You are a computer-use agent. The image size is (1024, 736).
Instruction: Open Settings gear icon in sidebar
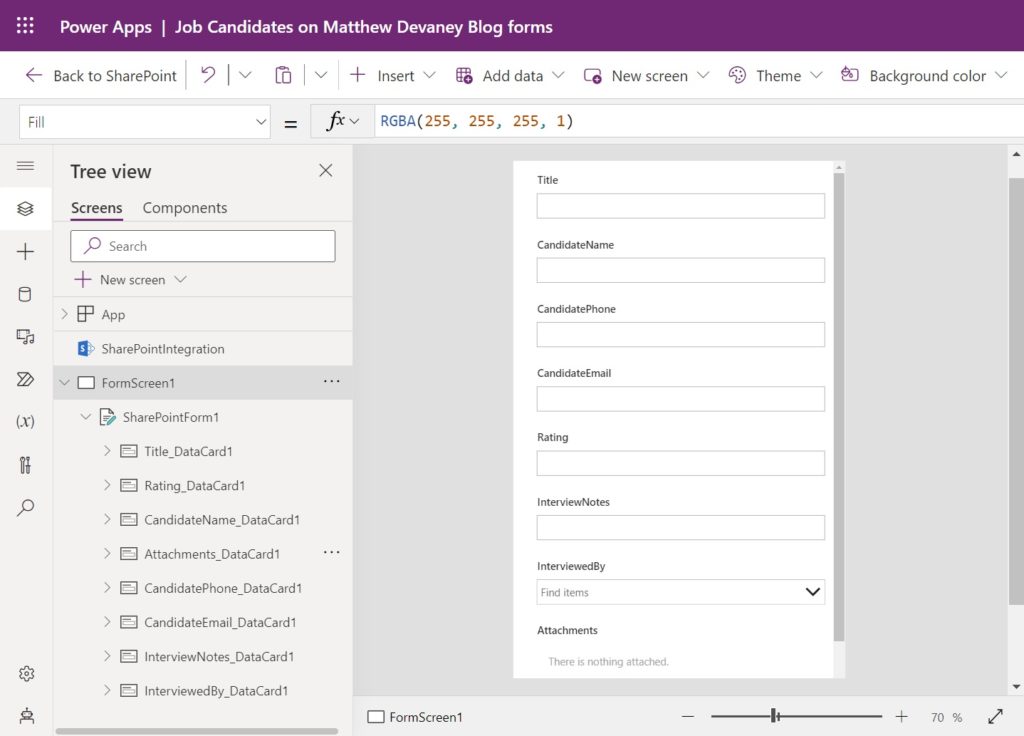pyautogui.click(x=26, y=673)
